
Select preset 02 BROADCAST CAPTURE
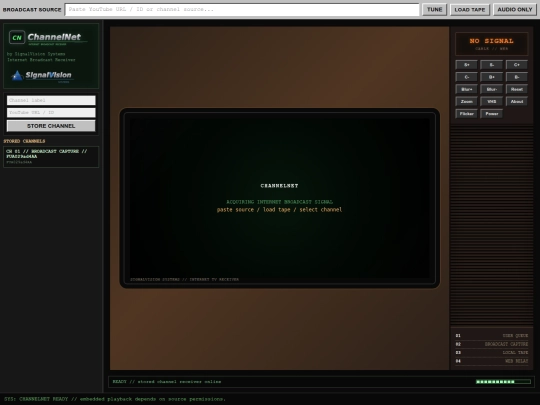tap(491, 344)
